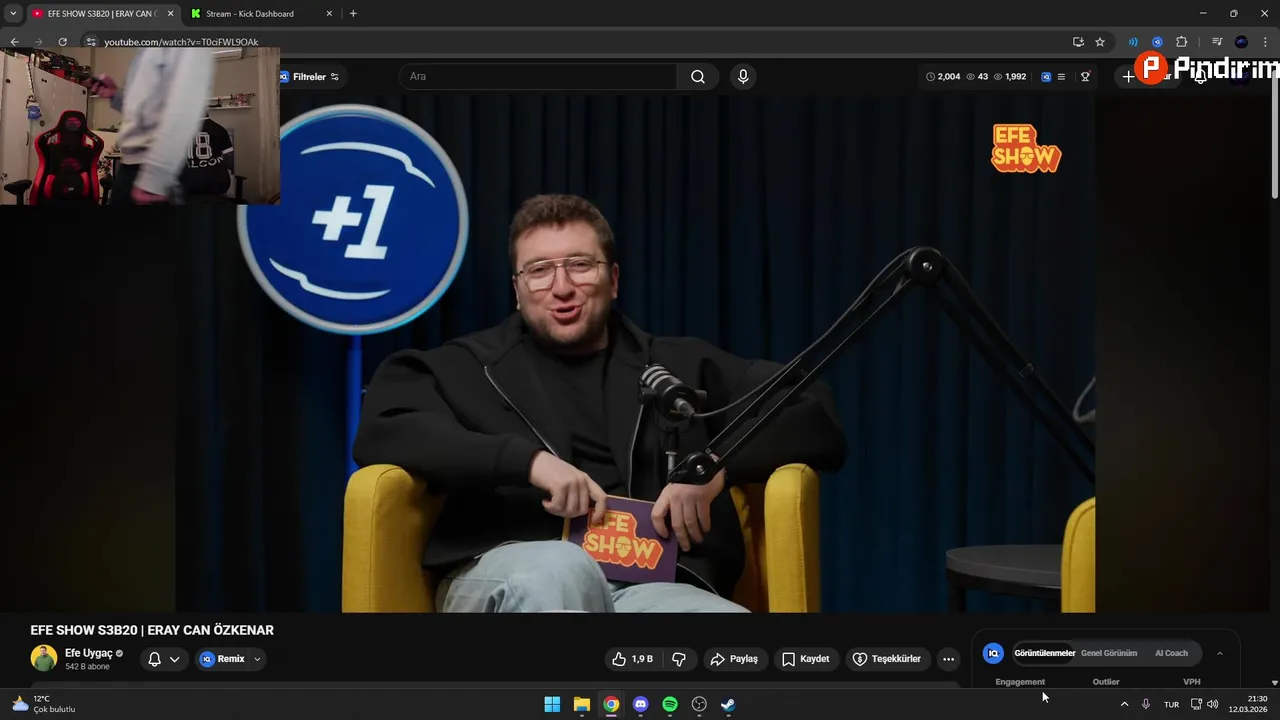Screen dimensions: 1280x720
Task: Expand subscription options chevron beside the bell
Action: click(x=174, y=659)
